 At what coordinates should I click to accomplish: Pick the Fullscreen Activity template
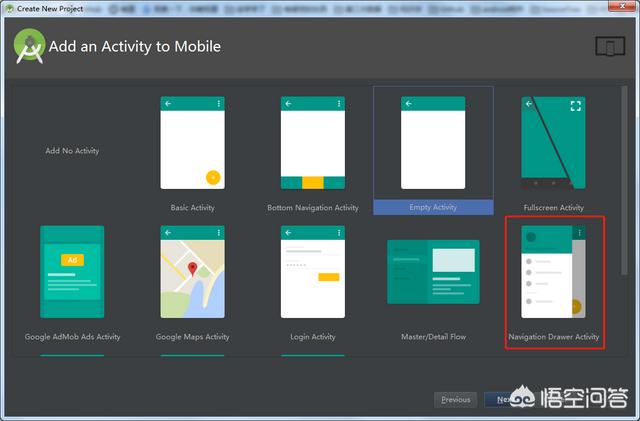coord(553,143)
